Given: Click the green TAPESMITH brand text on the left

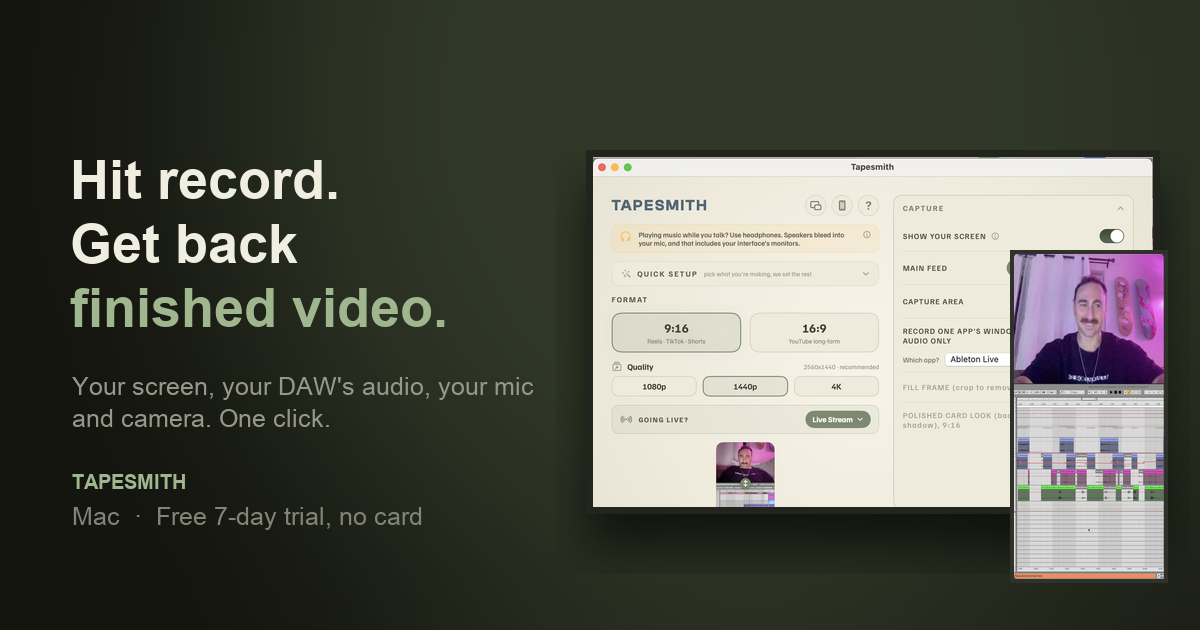Looking at the screenshot, I should (129, 482).
